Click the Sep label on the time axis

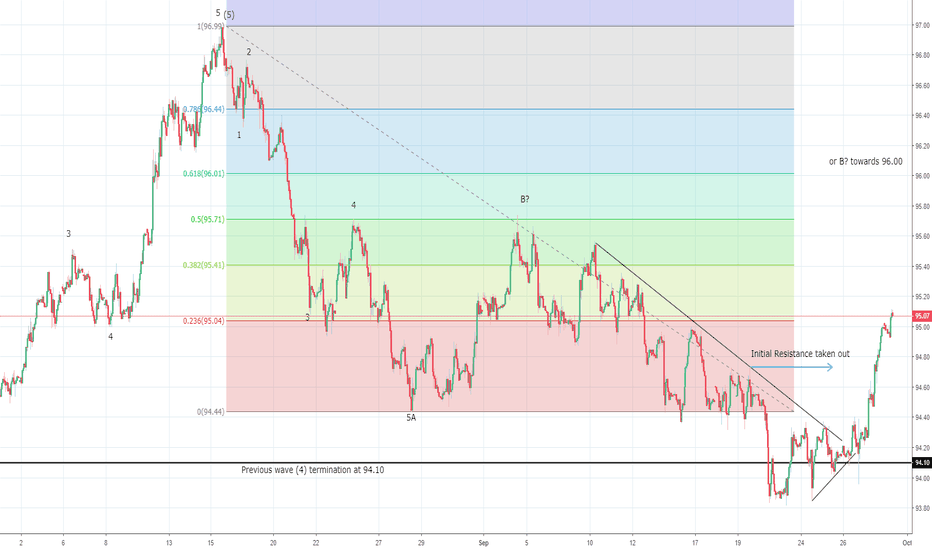click(x=484, y=543)
